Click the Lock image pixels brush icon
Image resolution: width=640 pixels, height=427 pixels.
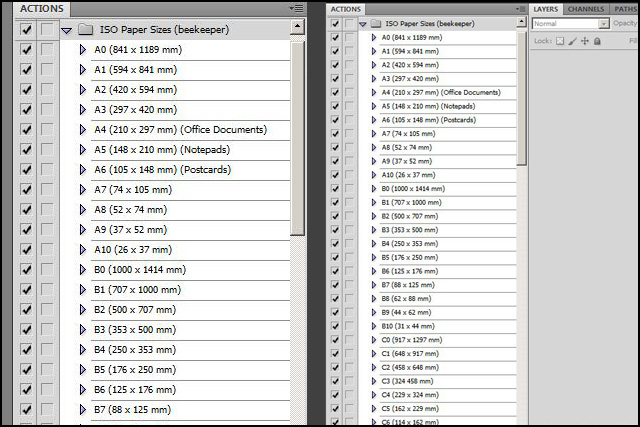(x=572, y=42)
